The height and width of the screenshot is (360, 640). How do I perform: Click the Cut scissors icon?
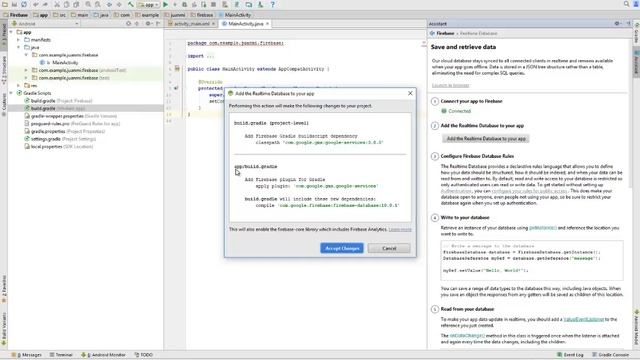[x=57, y=4]
